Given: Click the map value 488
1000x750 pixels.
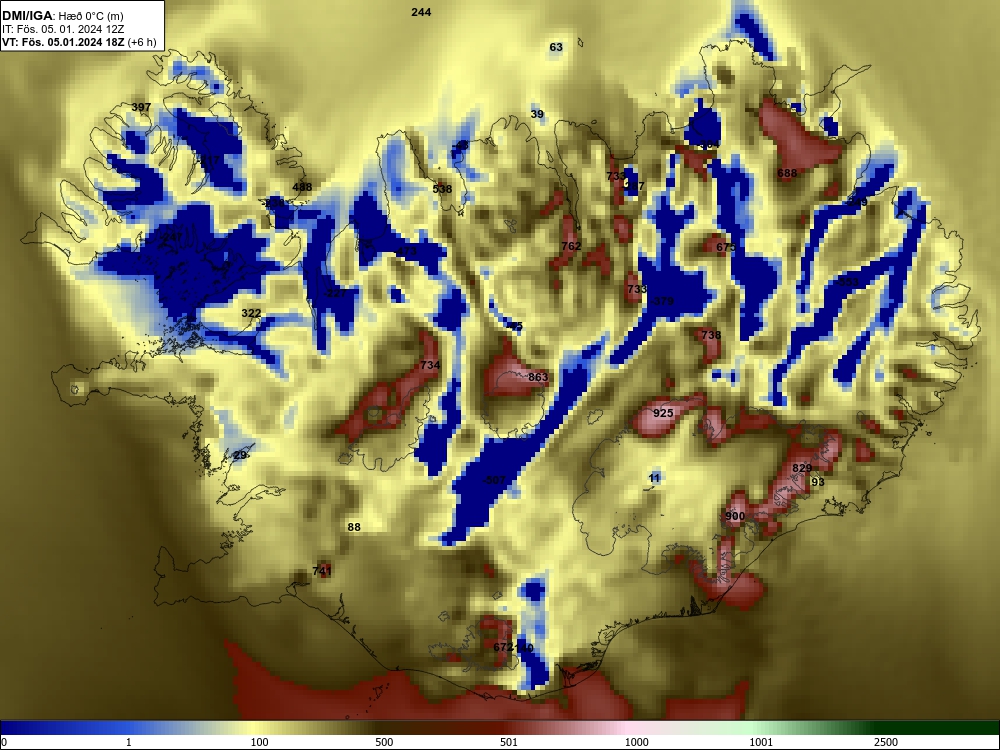Looking at the screenshot, I should pyautogui.click(x=302, y=187).
